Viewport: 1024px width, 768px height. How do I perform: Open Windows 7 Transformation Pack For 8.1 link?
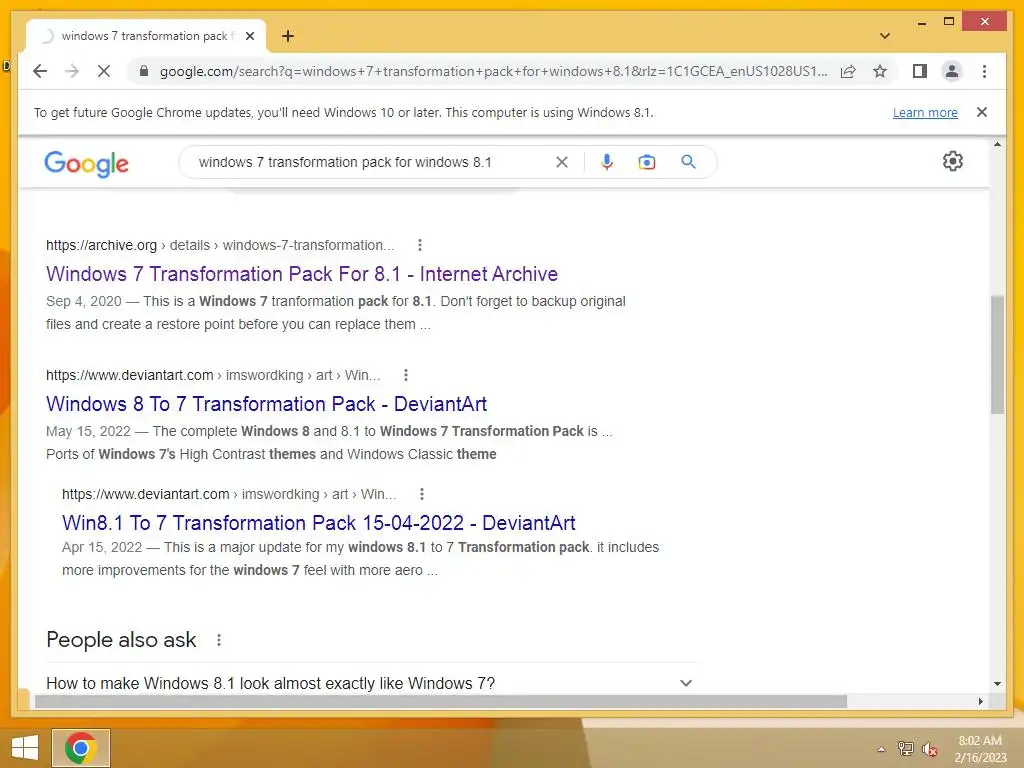click(302, 274)
